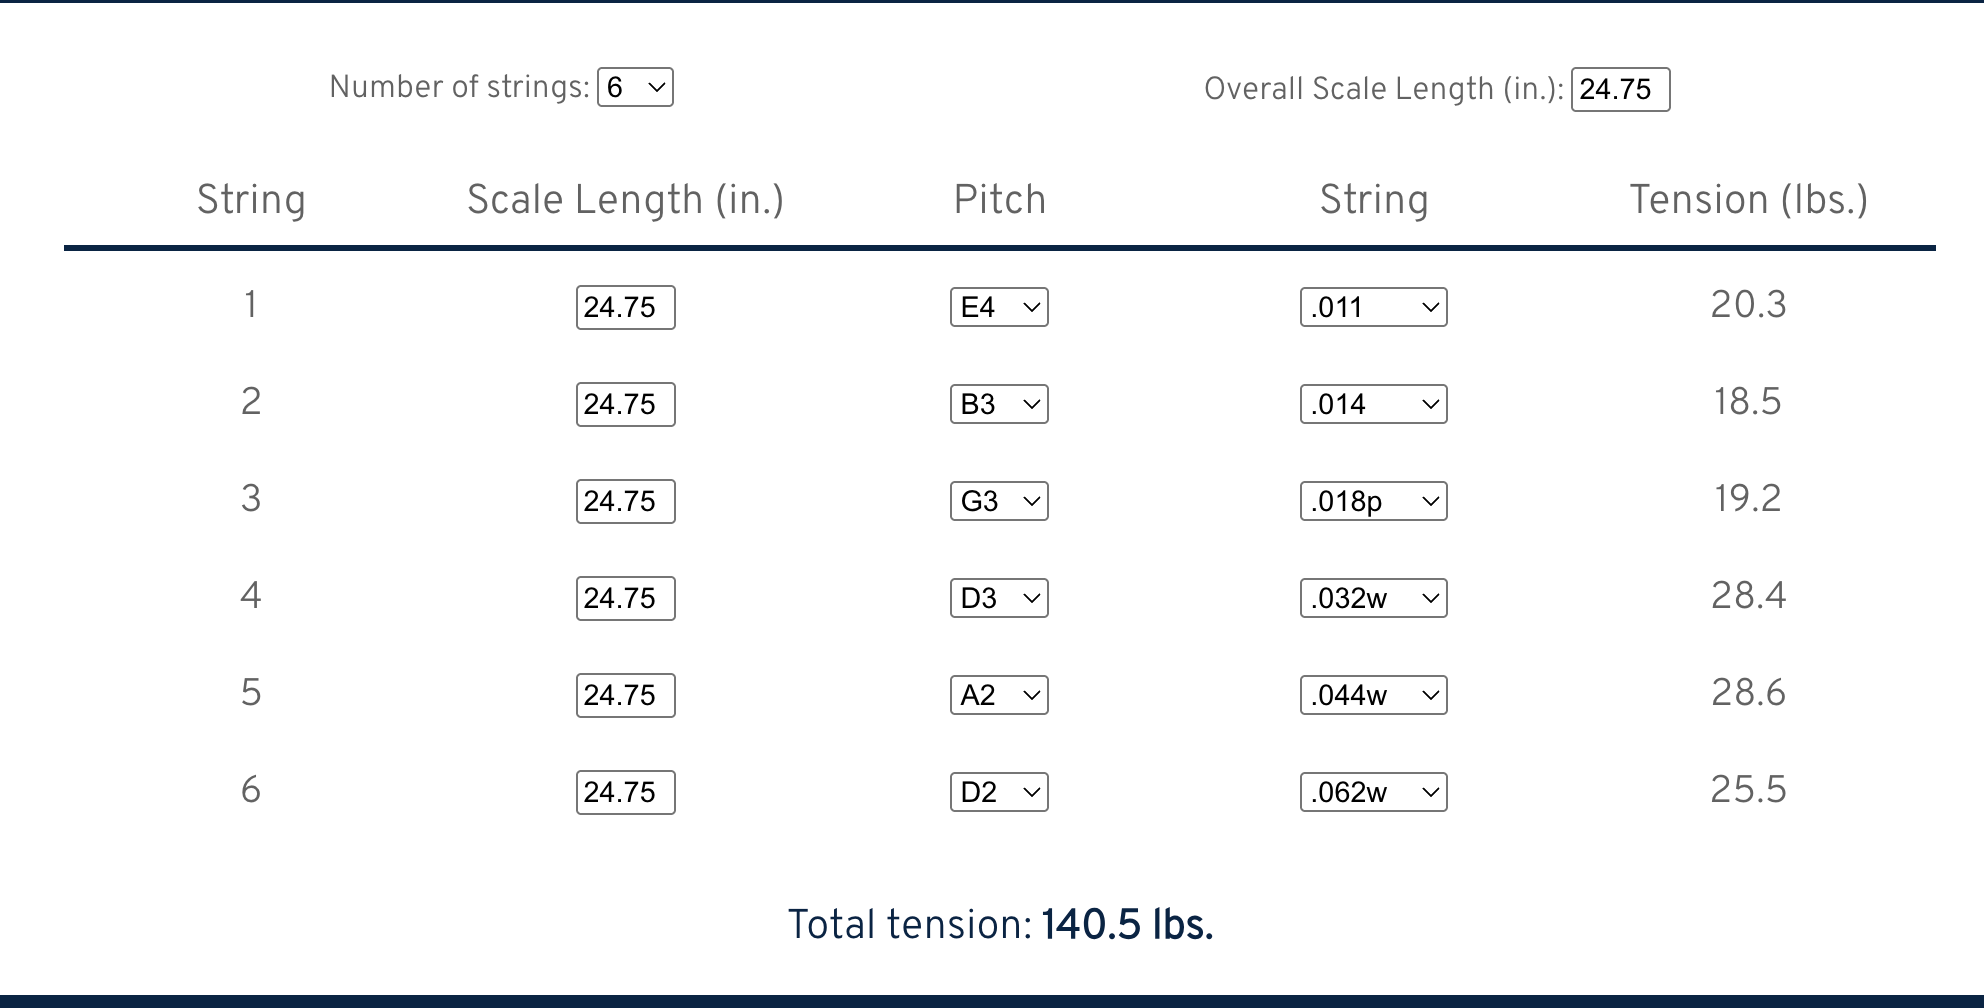Open the G3 pitch dropdown

coord(999,501)
